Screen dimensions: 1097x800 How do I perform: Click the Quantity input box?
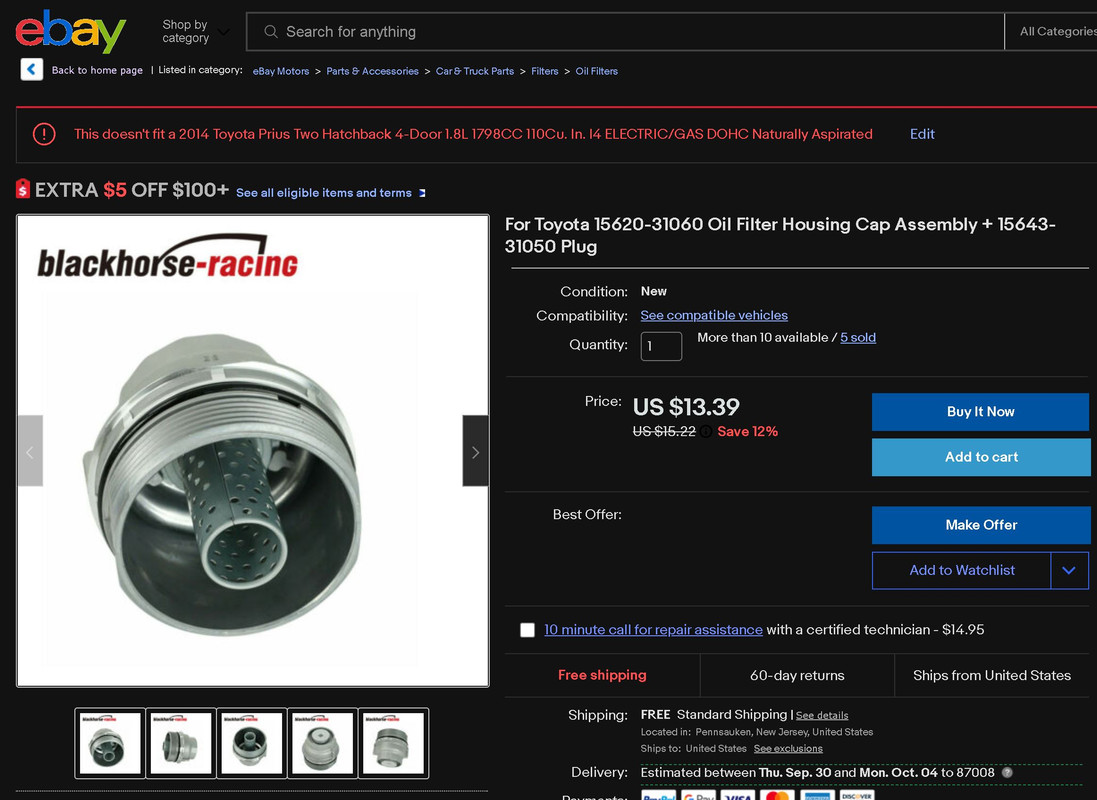tap(661, 346)
